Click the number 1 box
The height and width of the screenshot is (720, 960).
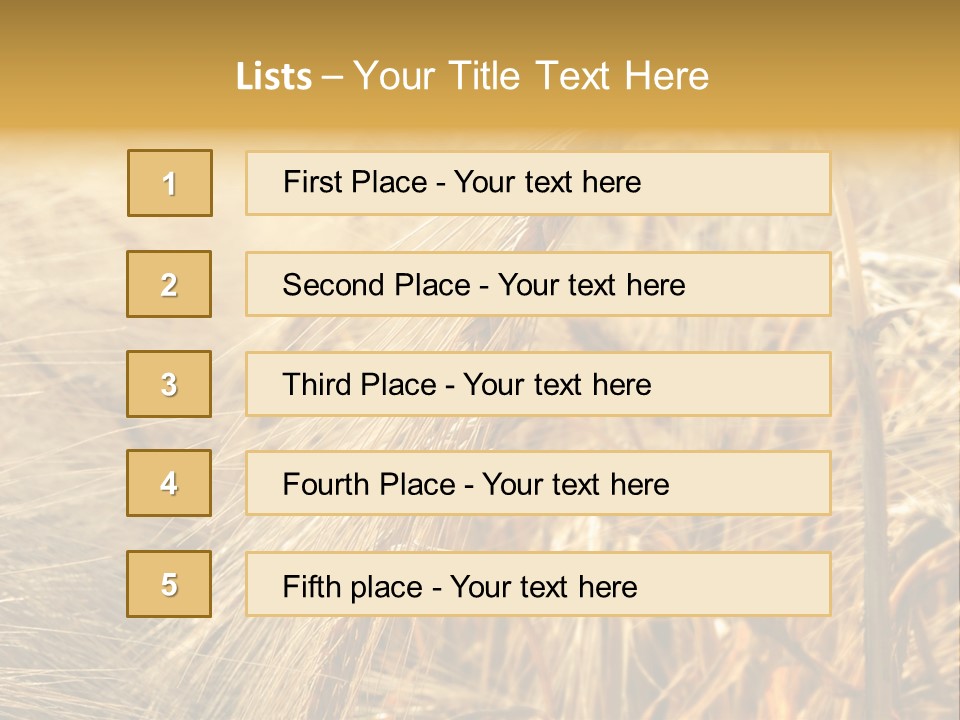coord(170,183)
